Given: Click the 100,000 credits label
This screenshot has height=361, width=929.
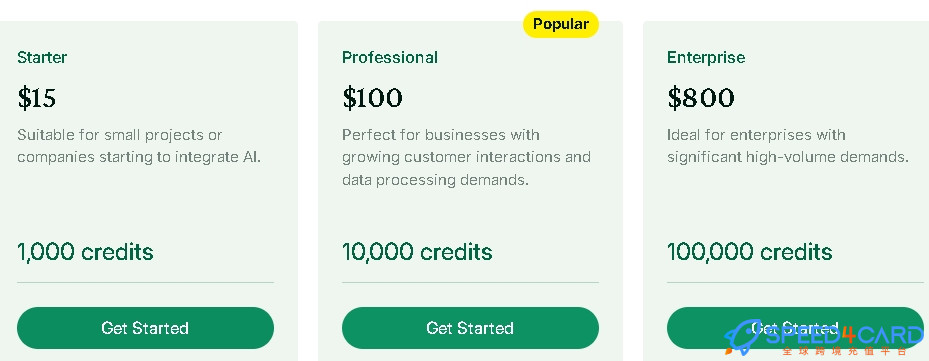Looking at the screenshot, I should click(x=749, y=252).
